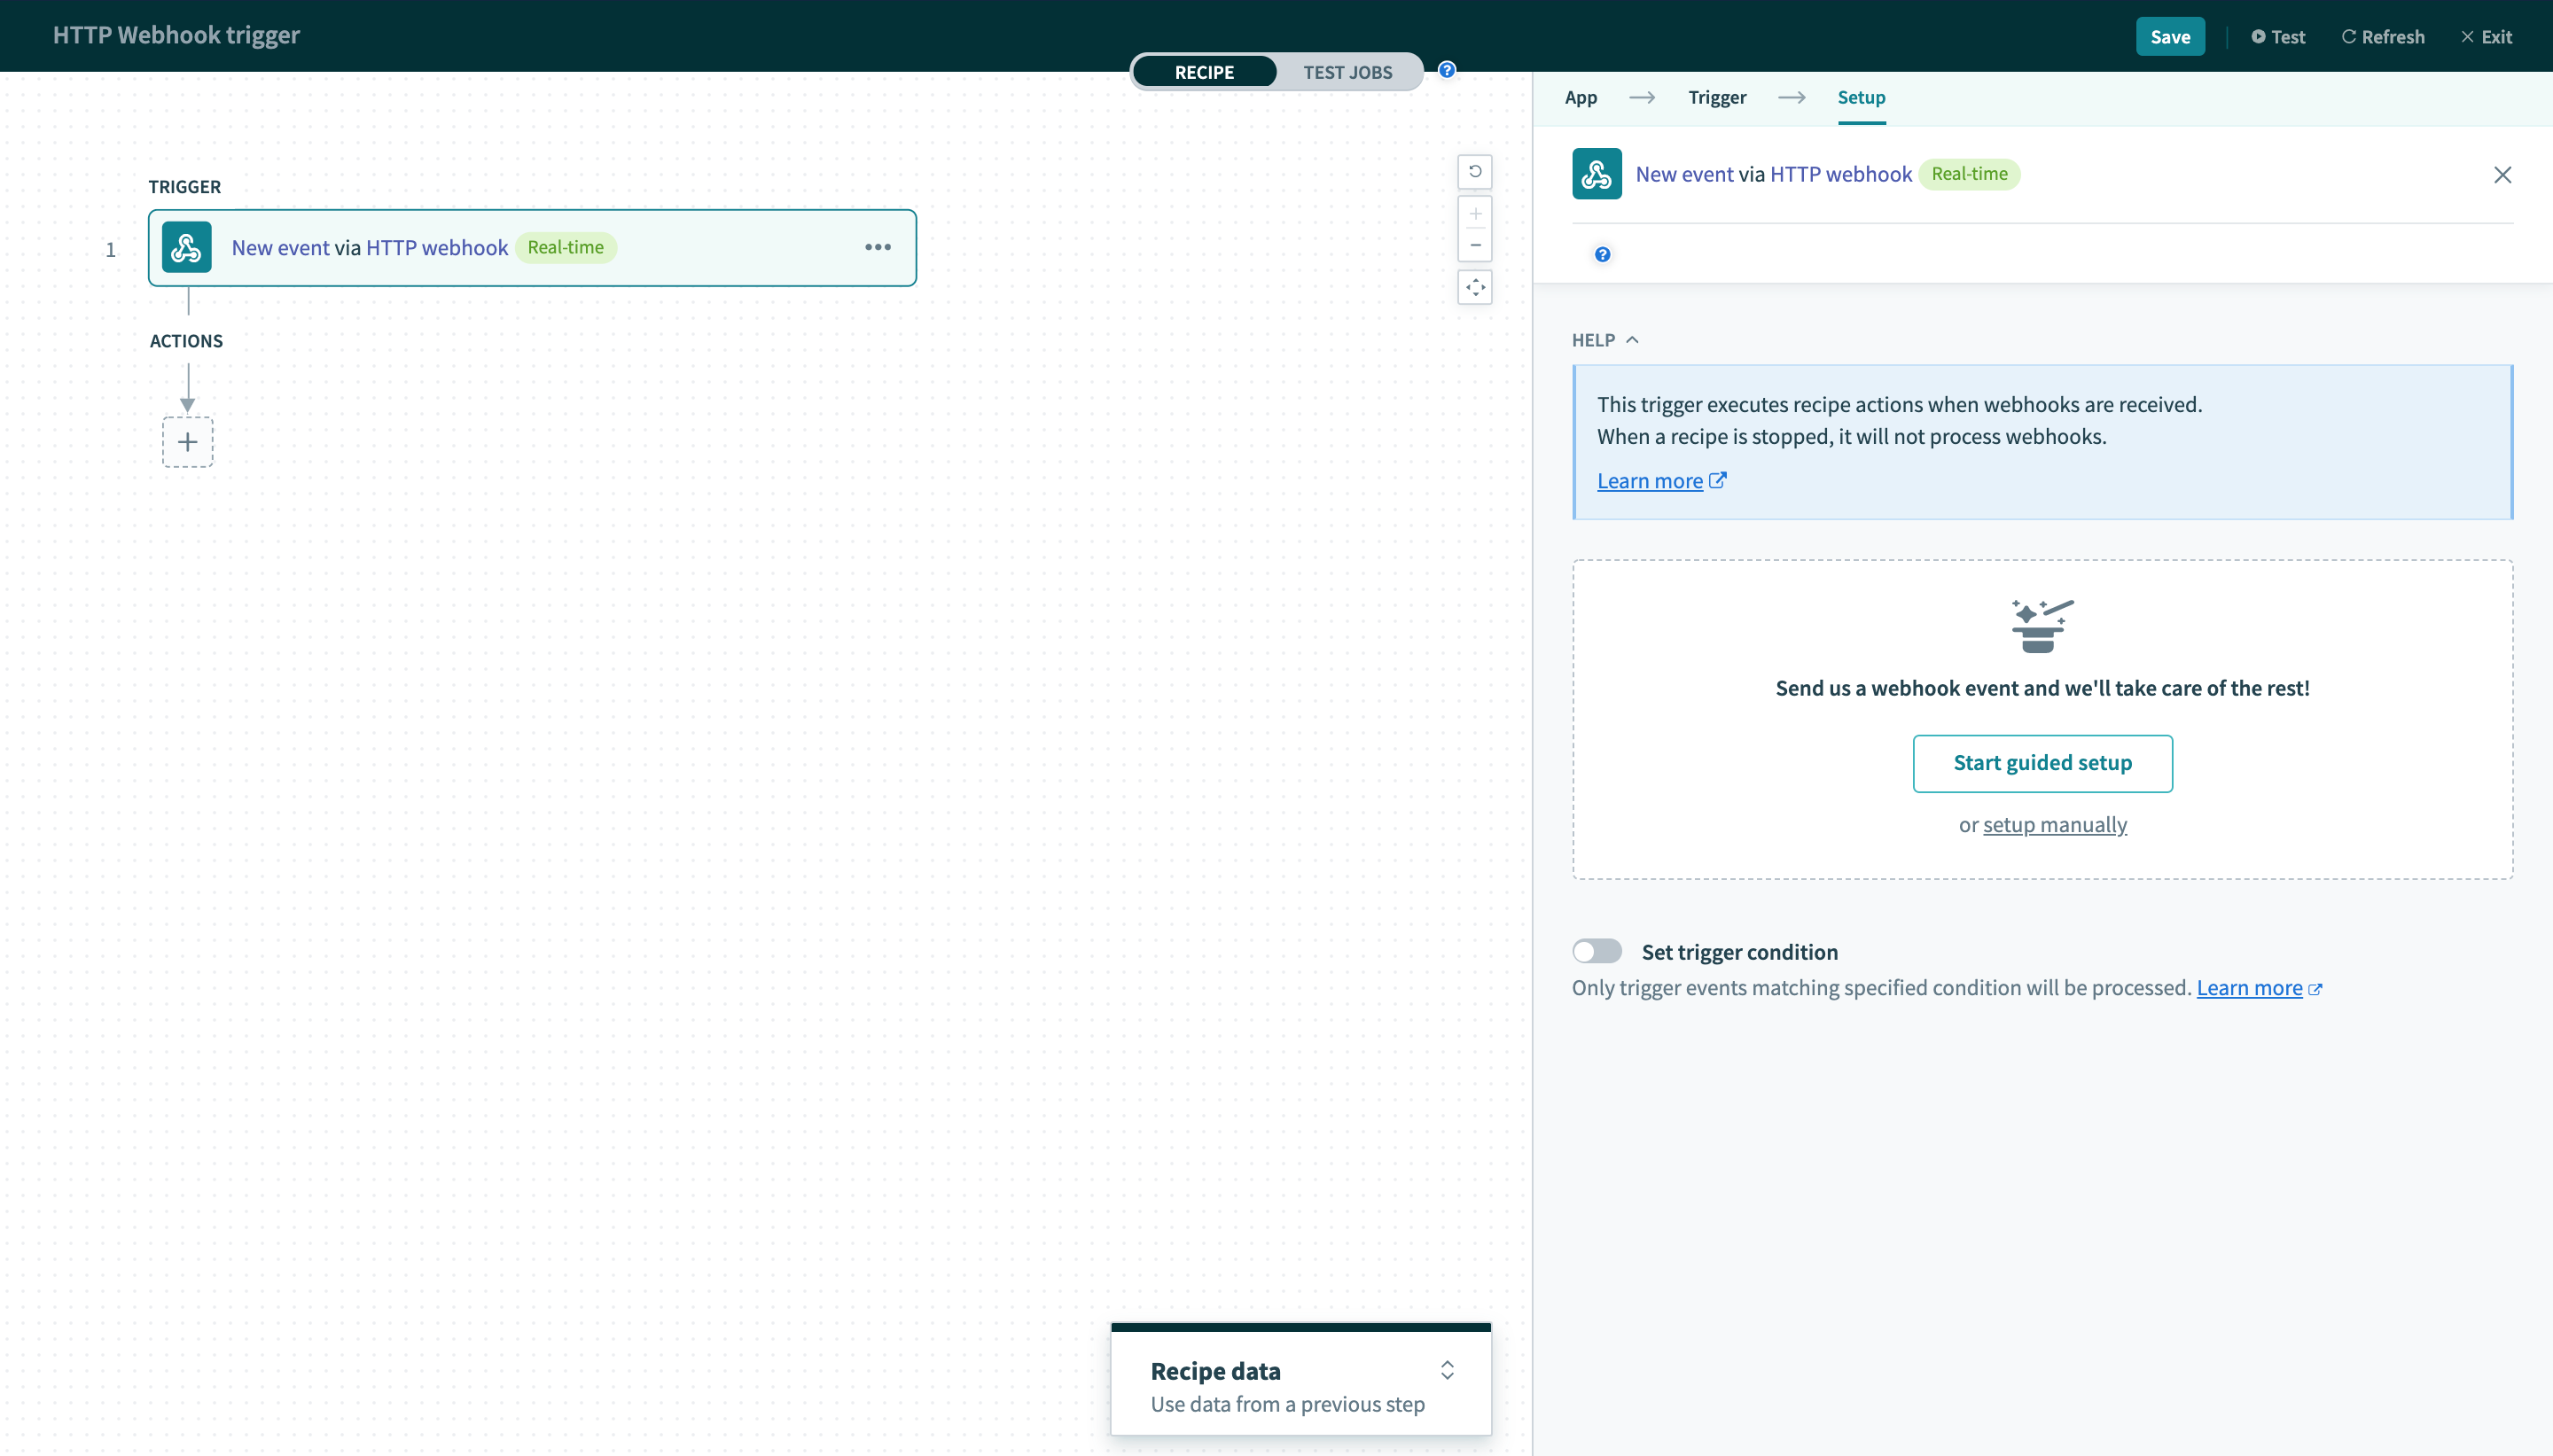
Task: Select the webhook icon in the setup panel header
Action: pyautogui.click(x=1596, y=173)
